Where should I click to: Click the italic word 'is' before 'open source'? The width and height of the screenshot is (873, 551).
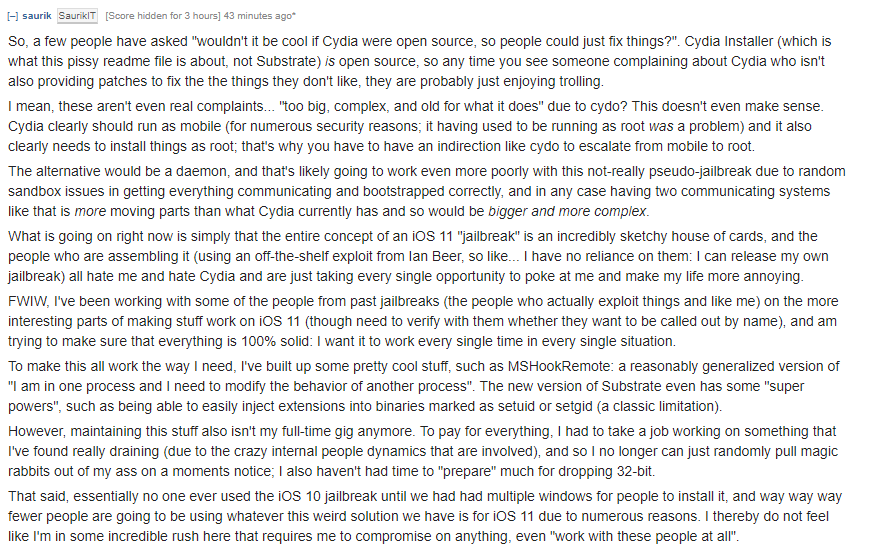click(330, 61)
